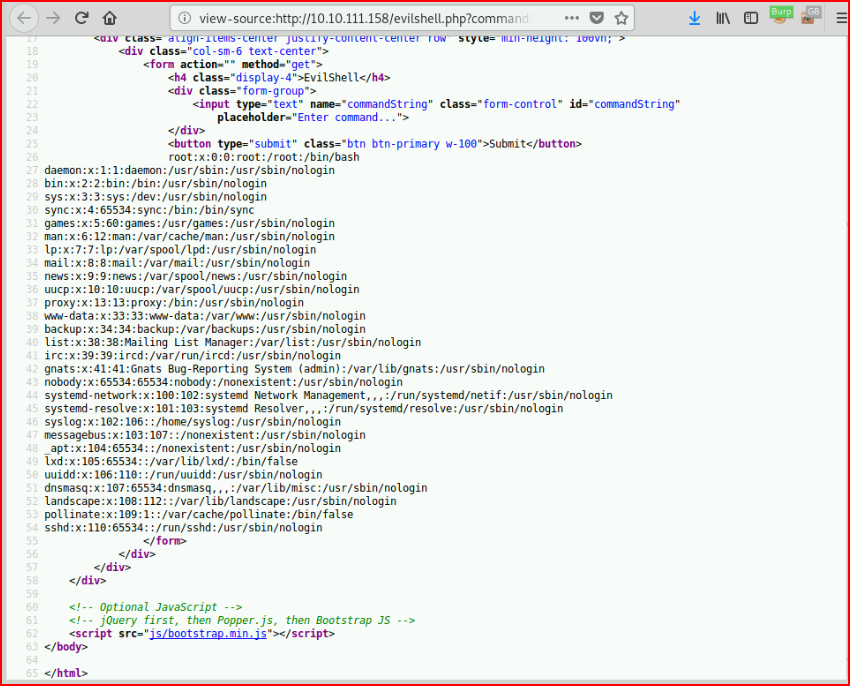Click the text "EvilShell" in h4 tag

331,78
